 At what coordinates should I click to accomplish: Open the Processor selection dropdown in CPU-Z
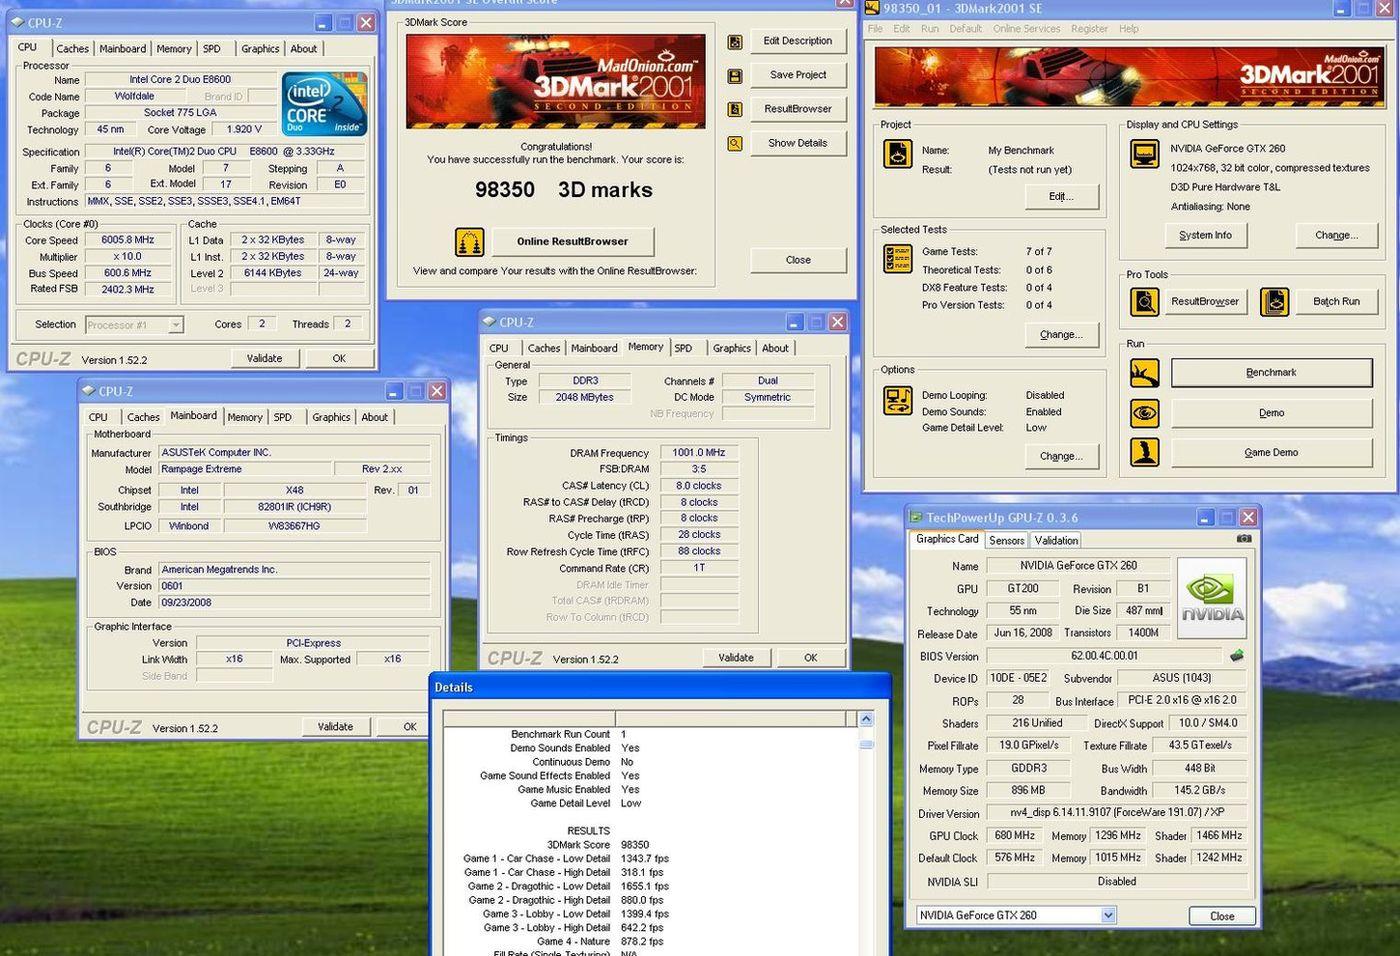point(176,325)
